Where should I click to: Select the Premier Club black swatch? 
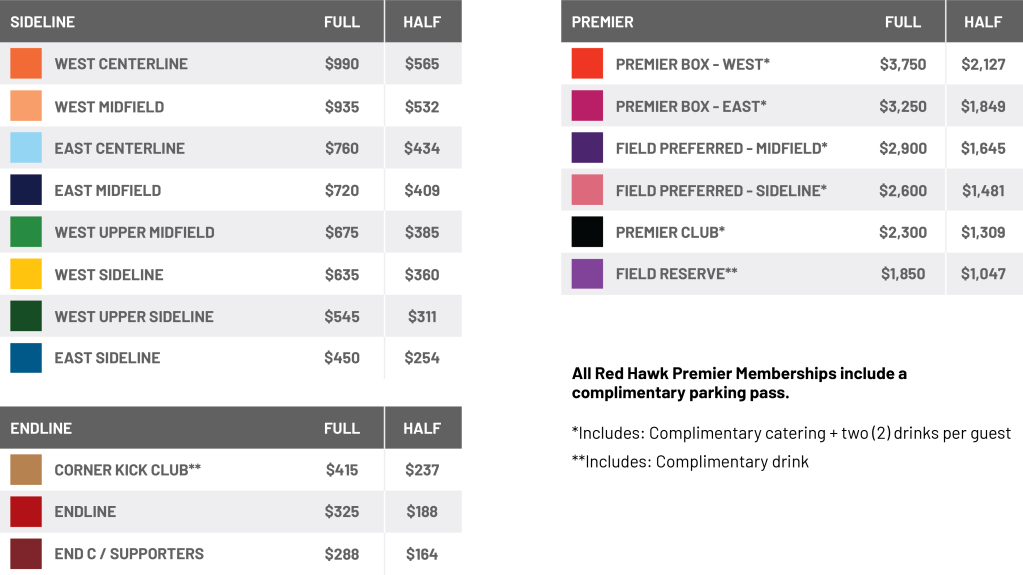587,232
